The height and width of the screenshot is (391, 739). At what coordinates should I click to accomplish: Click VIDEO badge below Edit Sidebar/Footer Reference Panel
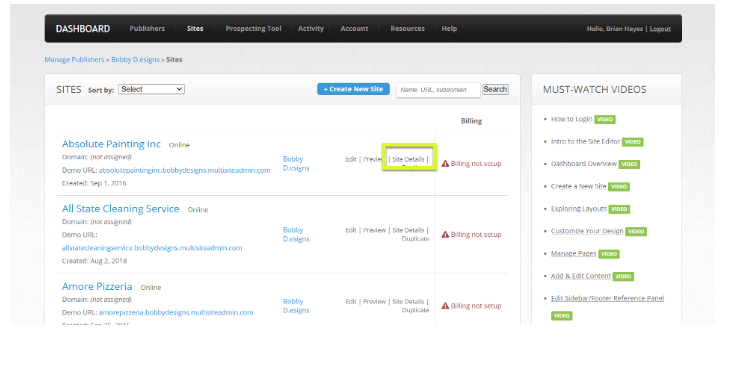[x=562, y=316]
